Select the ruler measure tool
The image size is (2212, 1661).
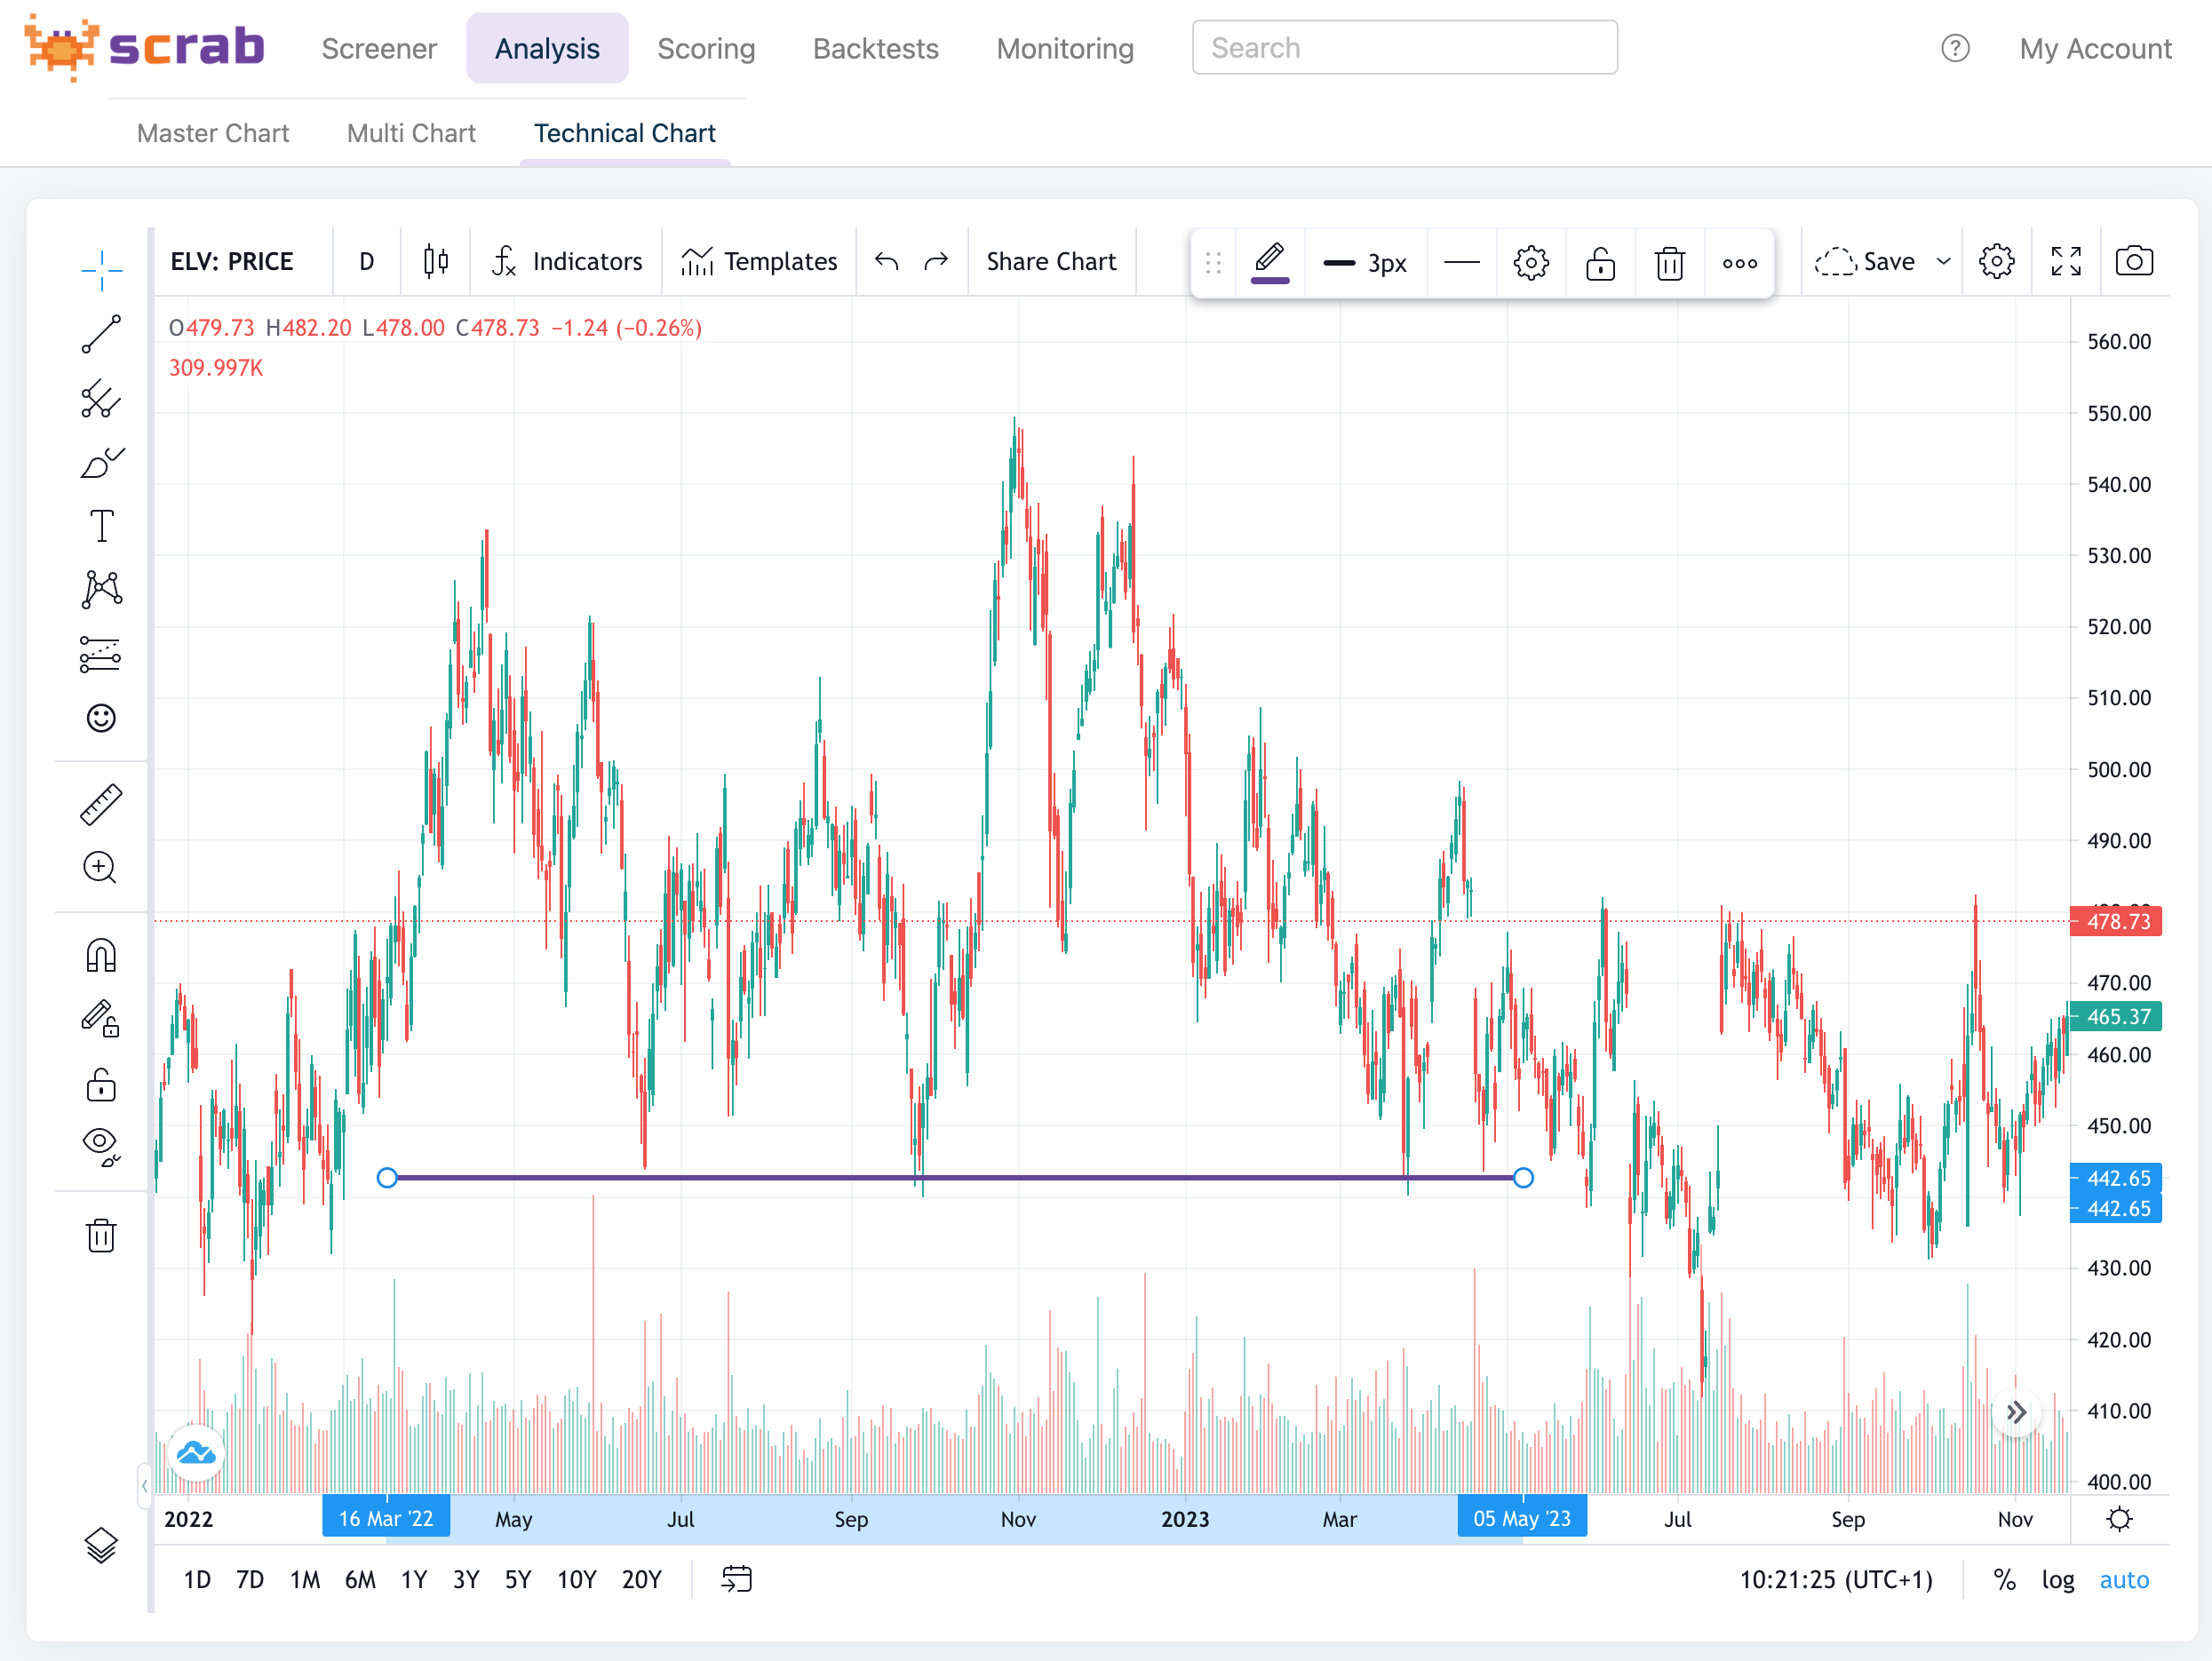[x=101, y=804]
